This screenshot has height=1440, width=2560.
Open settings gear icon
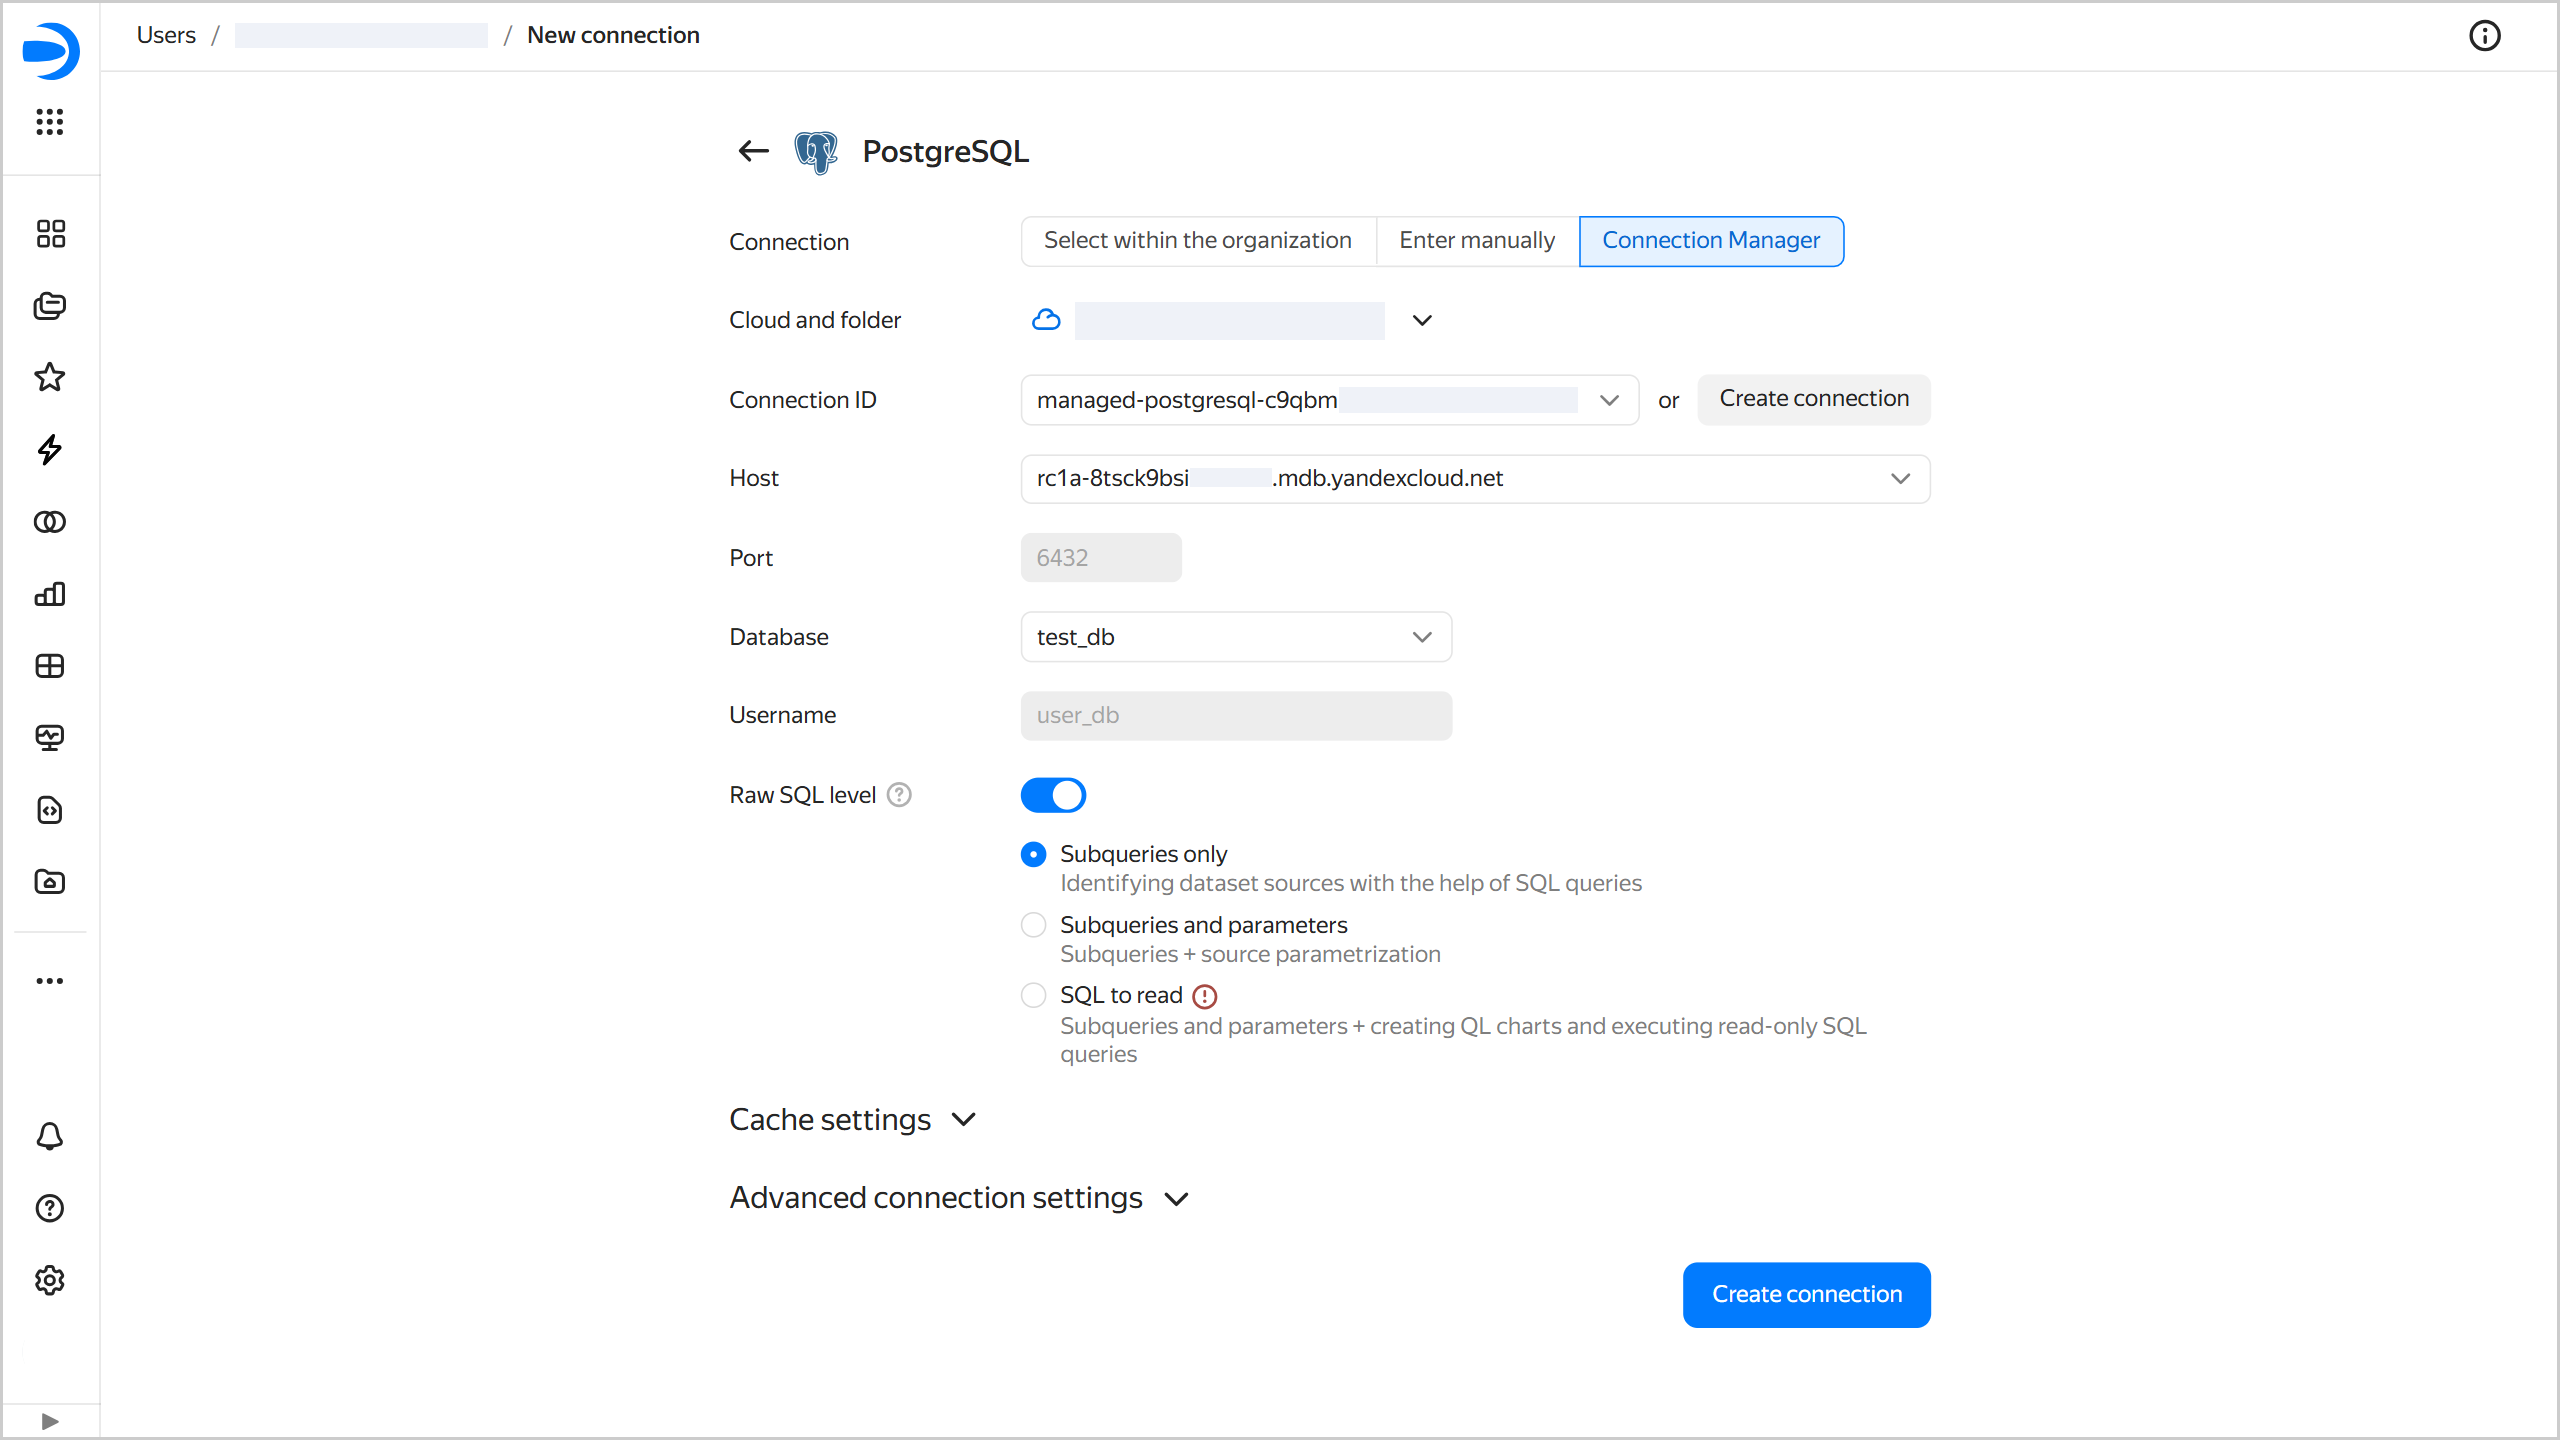pyautogui.click(x=50, y=1280)
